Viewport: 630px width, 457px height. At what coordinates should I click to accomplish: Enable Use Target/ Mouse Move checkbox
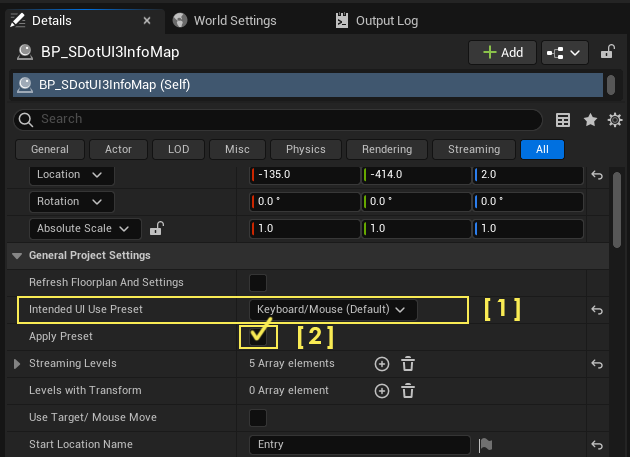pyautogui.click(x=258, y=418)
